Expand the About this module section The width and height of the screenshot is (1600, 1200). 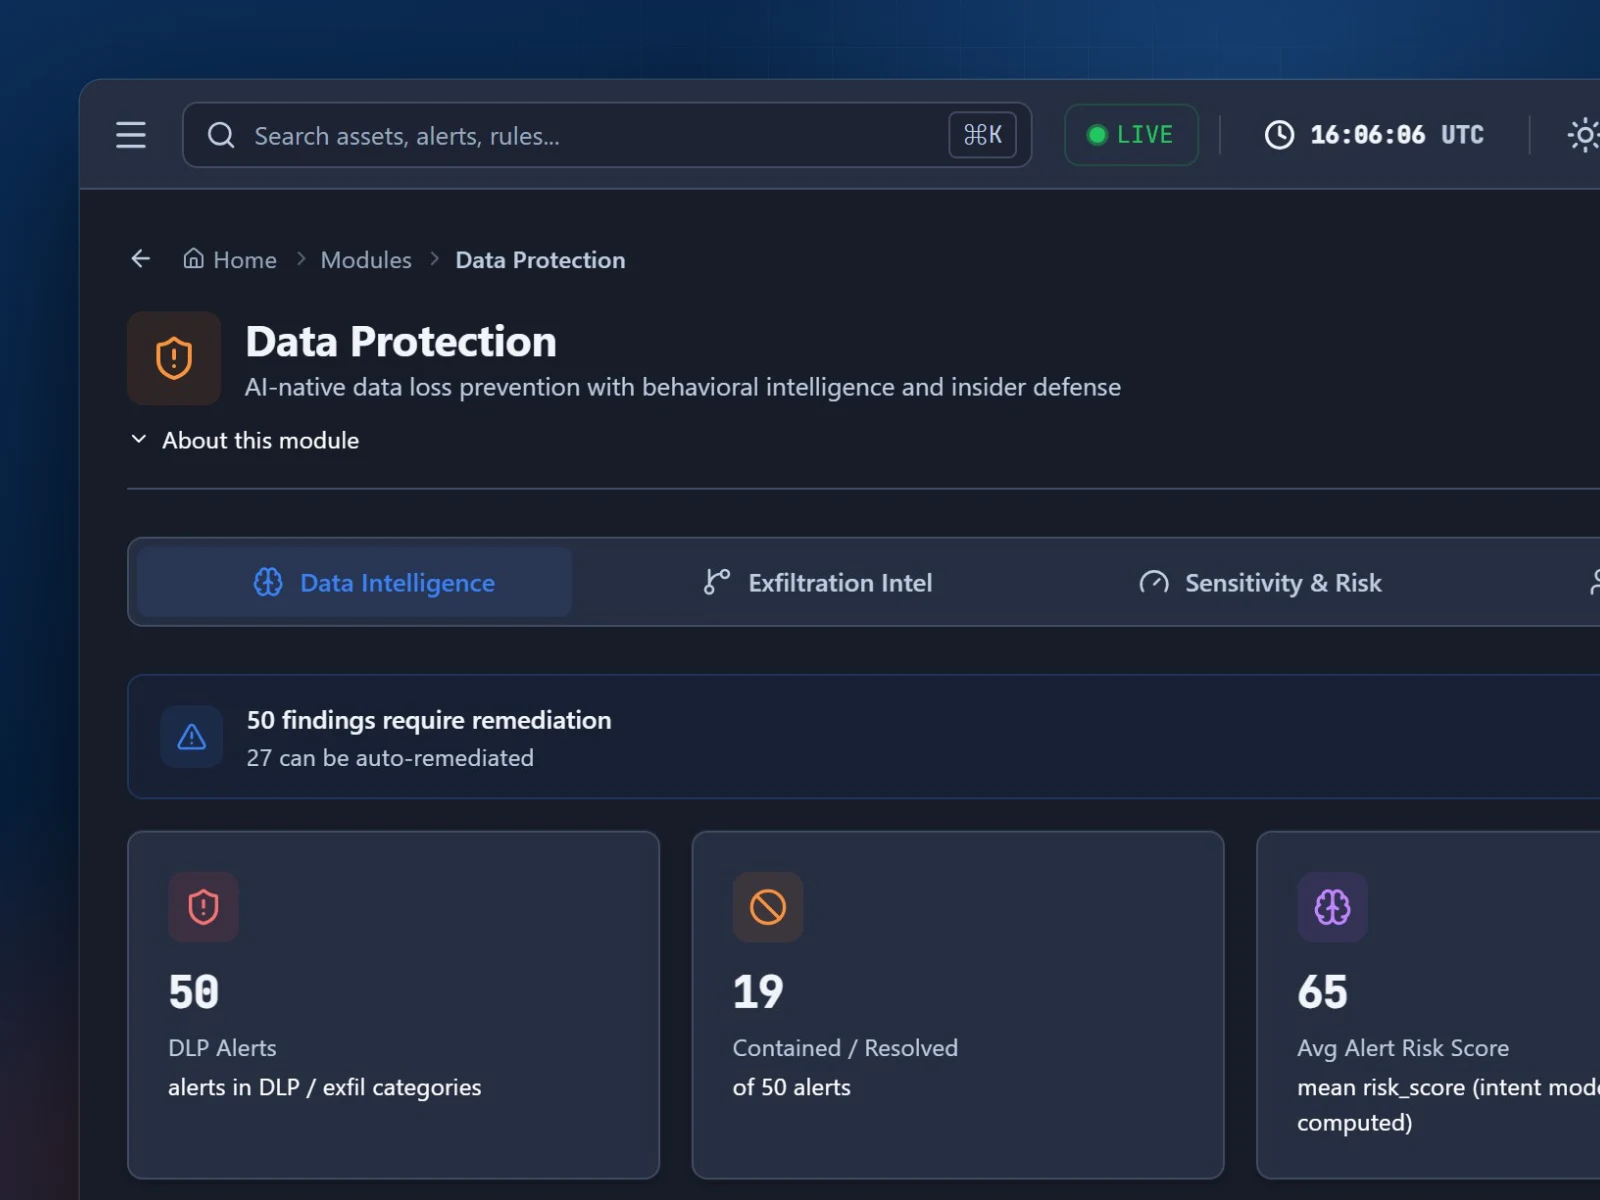pyautogui.click(x=245, y=440)
